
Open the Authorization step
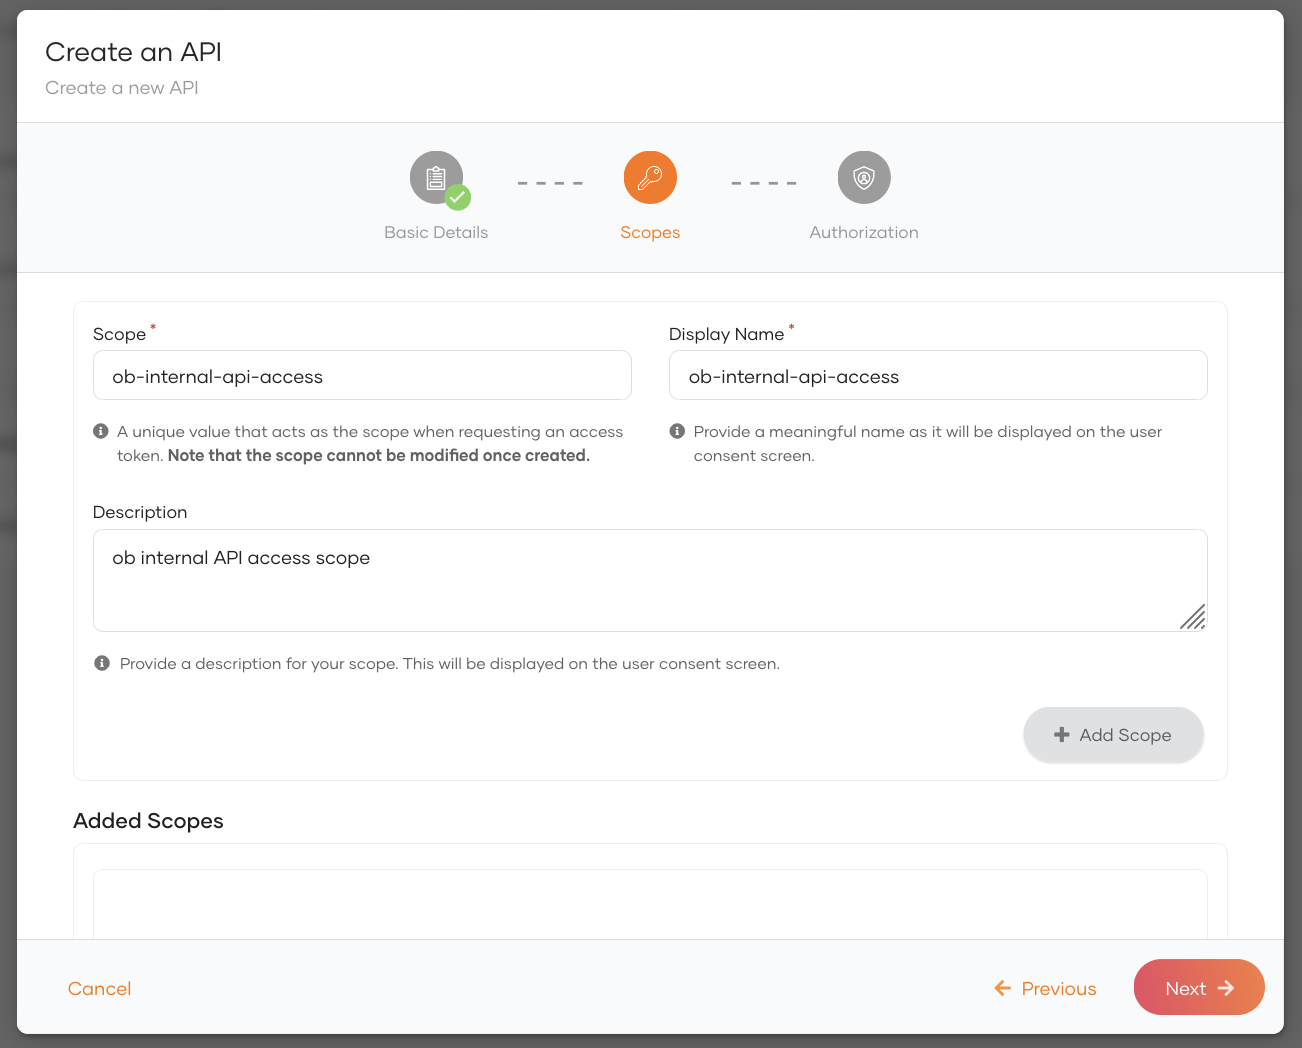[863, 231]
